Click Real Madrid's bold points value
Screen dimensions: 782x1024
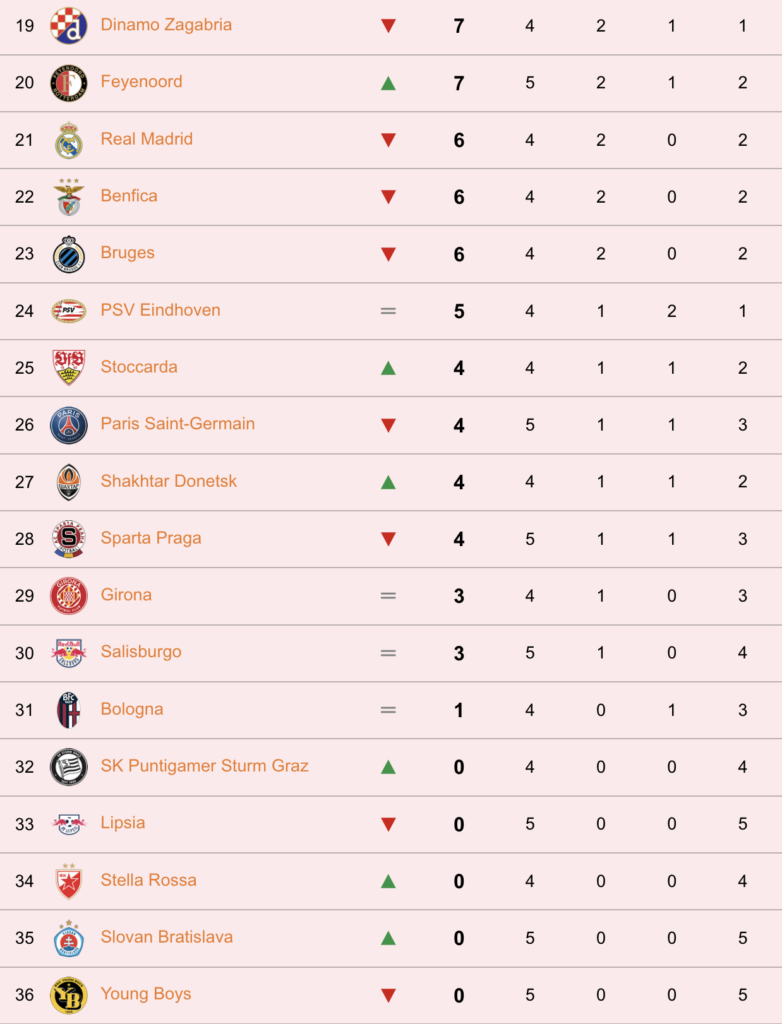459,140
